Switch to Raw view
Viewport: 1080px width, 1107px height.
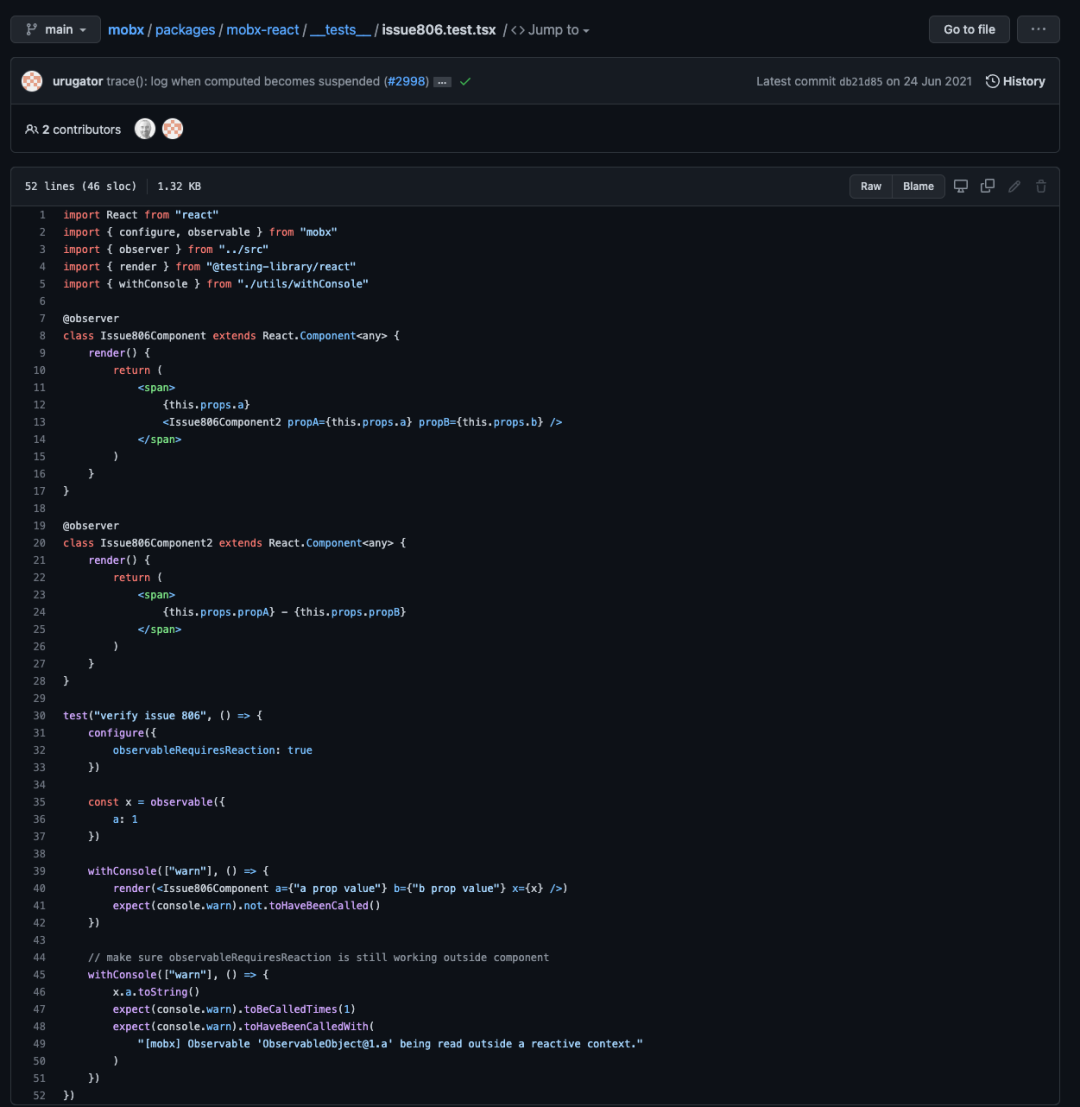(x=871, y=186)
